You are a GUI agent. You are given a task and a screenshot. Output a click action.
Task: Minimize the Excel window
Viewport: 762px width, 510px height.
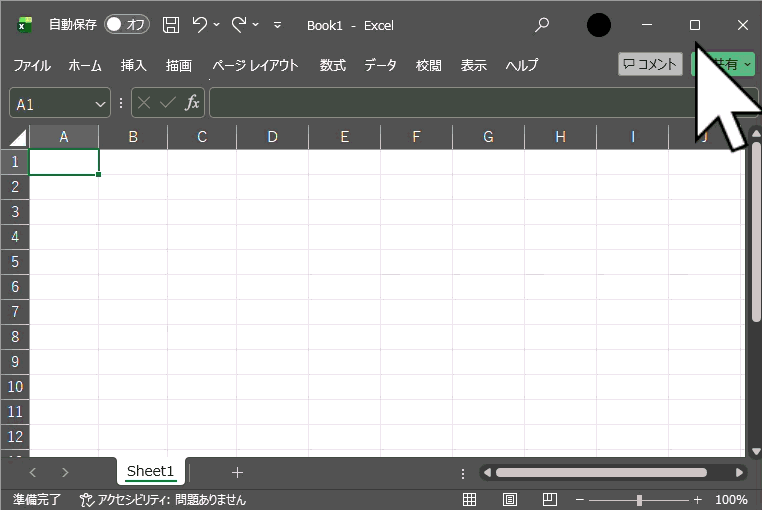pyautogui.click(x=647, y=24)
